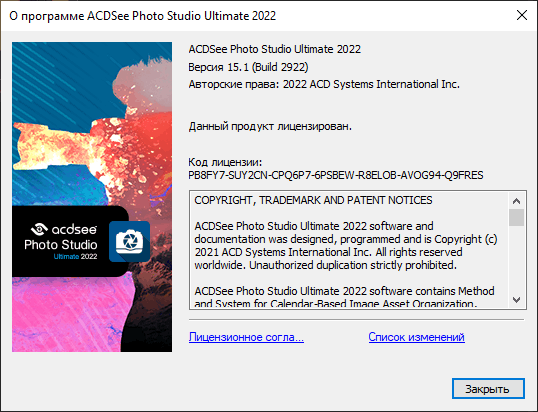
Task: Click the acdsee eye logo icon
Action: pyautogui.click(x=39, y=229)
